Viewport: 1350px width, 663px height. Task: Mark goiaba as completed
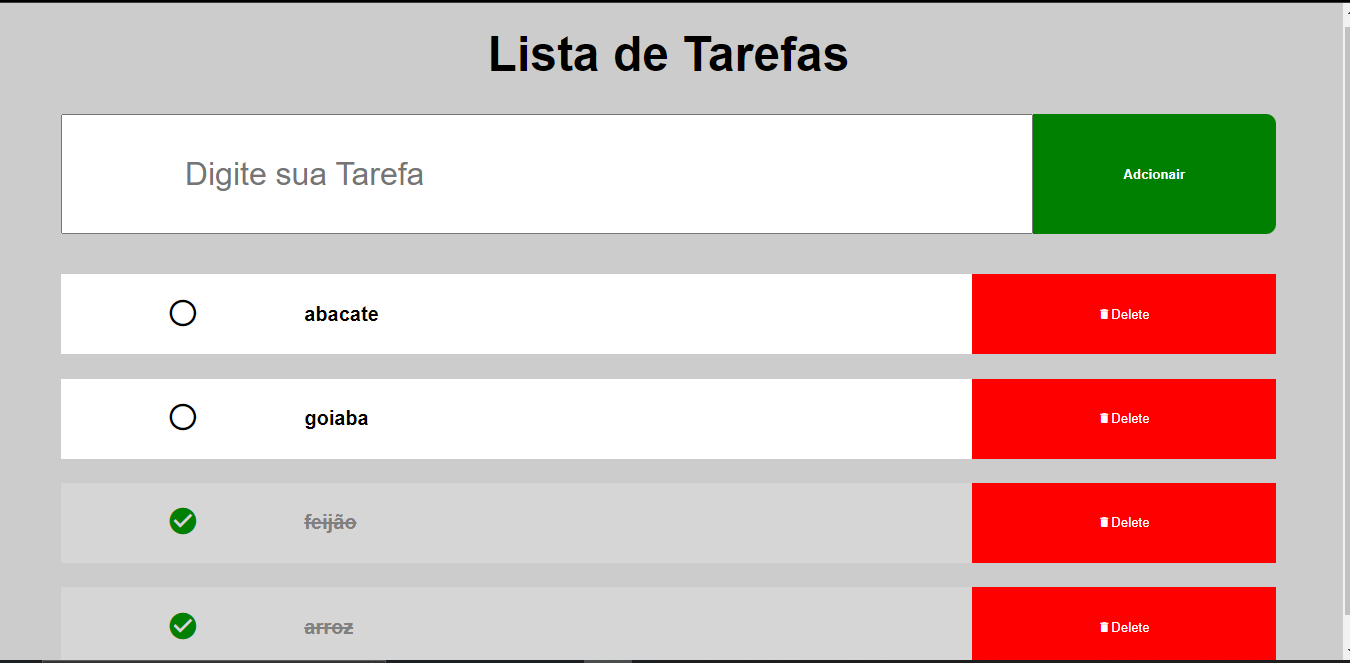(183, 417)
